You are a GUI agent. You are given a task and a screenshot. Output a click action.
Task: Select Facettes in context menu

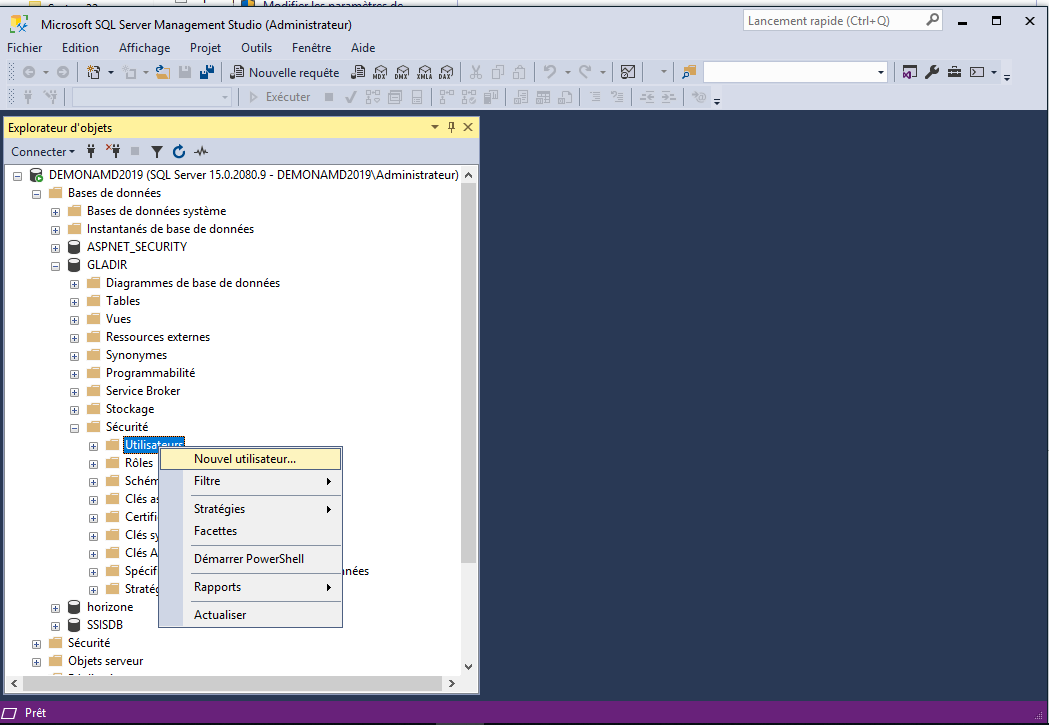point(252,531)
